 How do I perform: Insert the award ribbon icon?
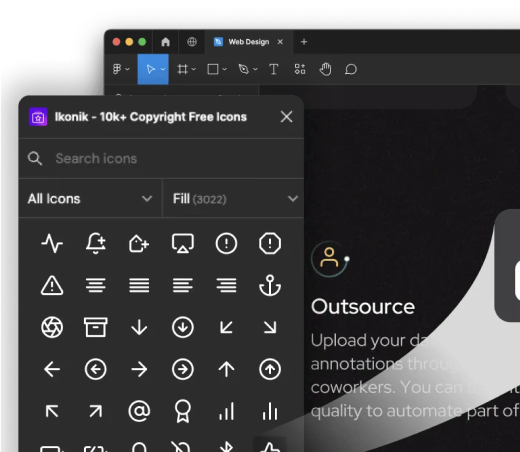183,411
